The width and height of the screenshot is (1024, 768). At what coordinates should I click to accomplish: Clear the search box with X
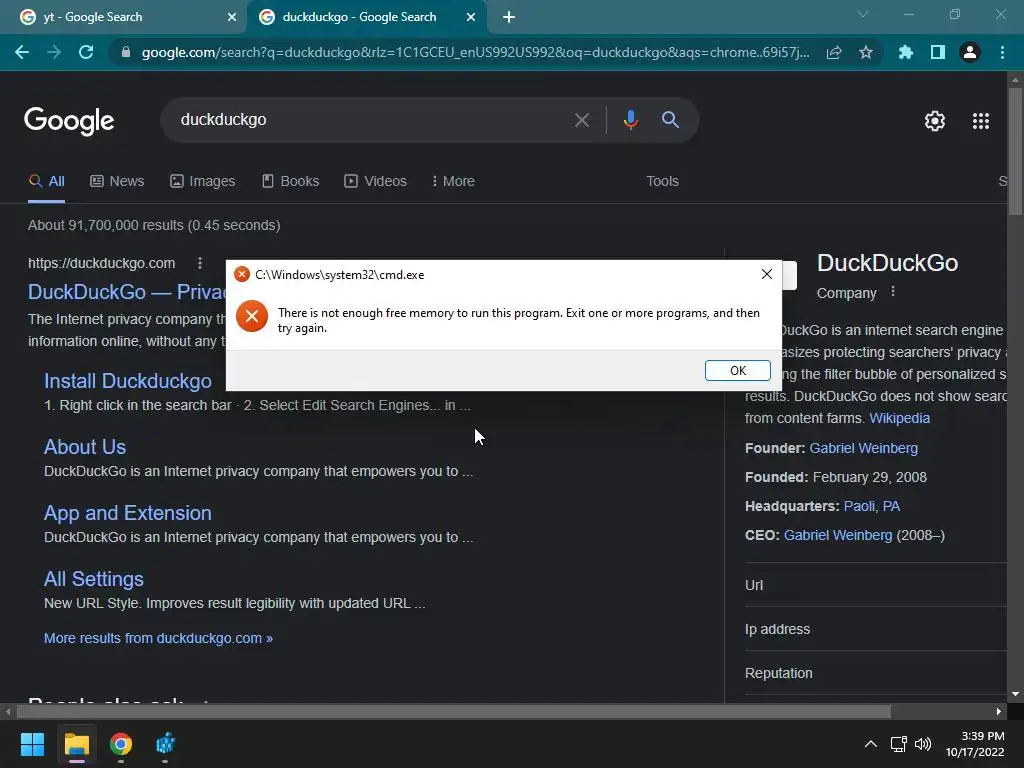[581, 120]
